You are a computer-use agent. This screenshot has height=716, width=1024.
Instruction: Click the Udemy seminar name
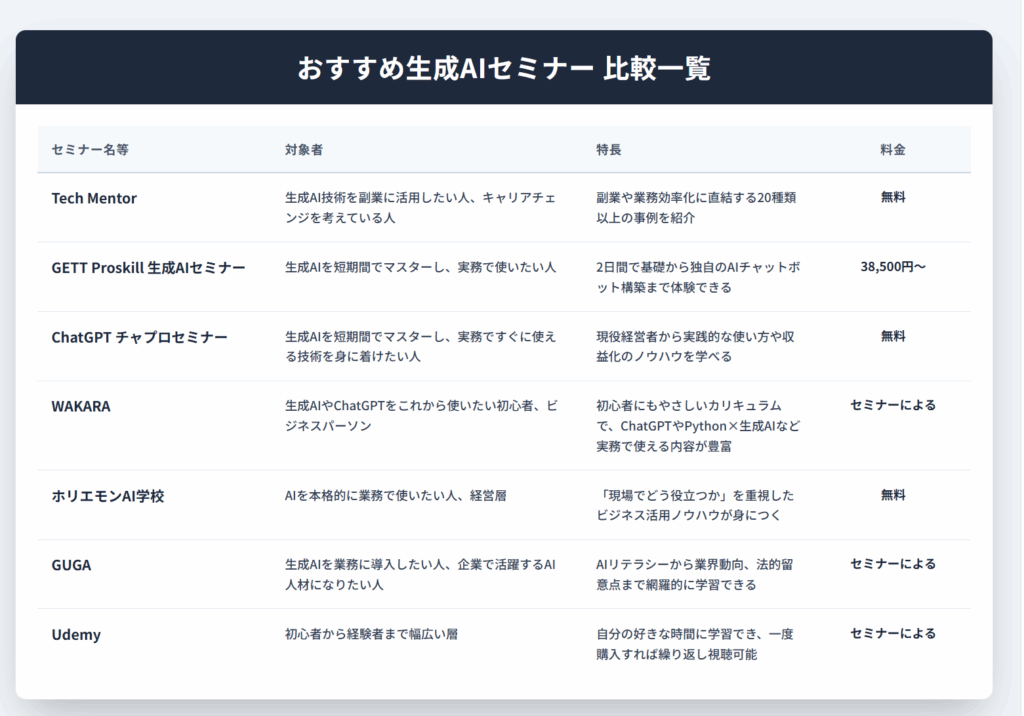pos(76,635)
